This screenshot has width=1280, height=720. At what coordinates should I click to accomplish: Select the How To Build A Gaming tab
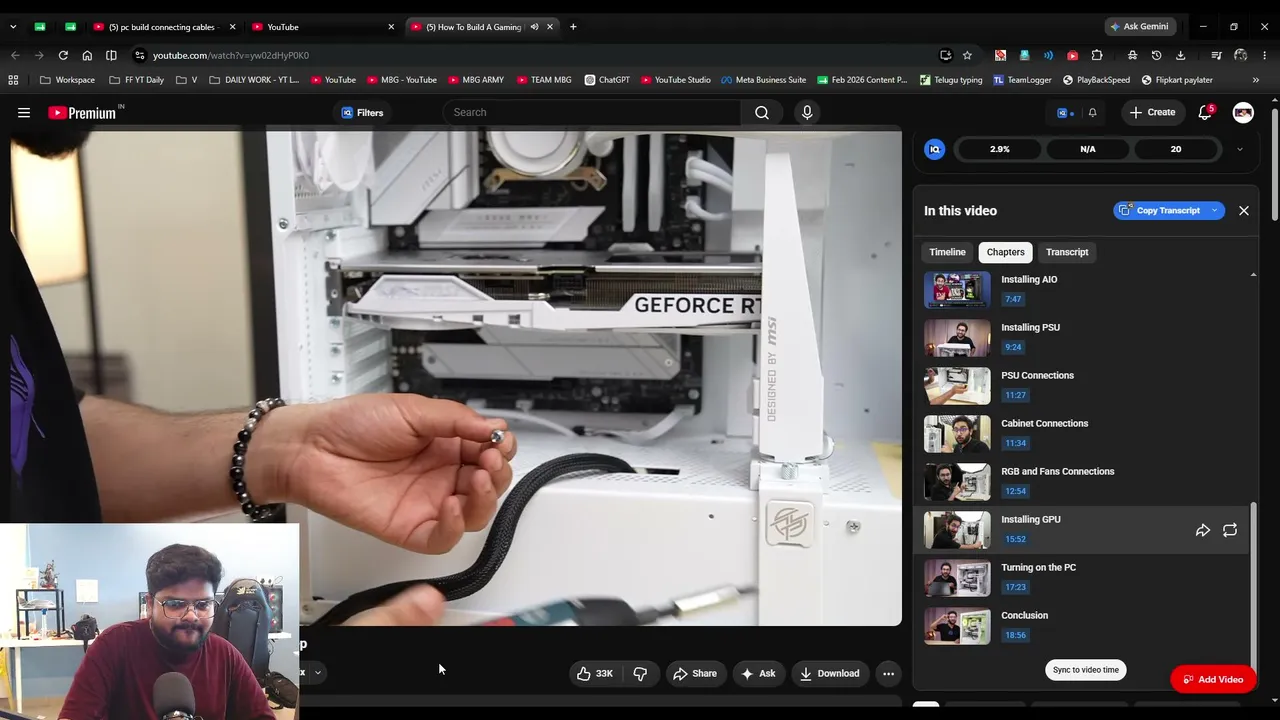[x=481, y=27]
